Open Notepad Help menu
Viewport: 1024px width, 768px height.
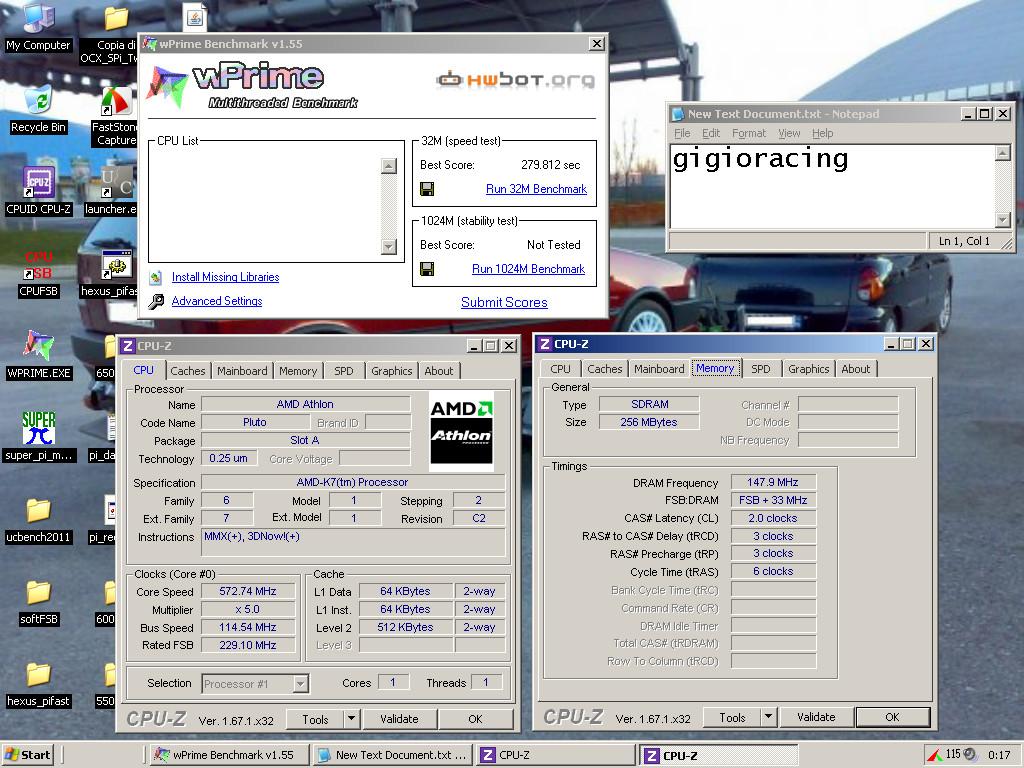822,133
